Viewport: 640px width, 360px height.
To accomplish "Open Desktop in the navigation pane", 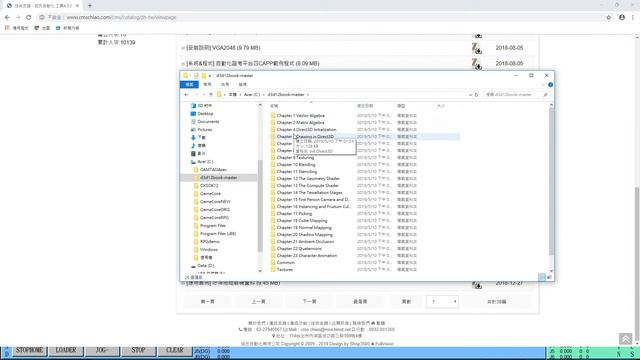I will coord(202,114).
